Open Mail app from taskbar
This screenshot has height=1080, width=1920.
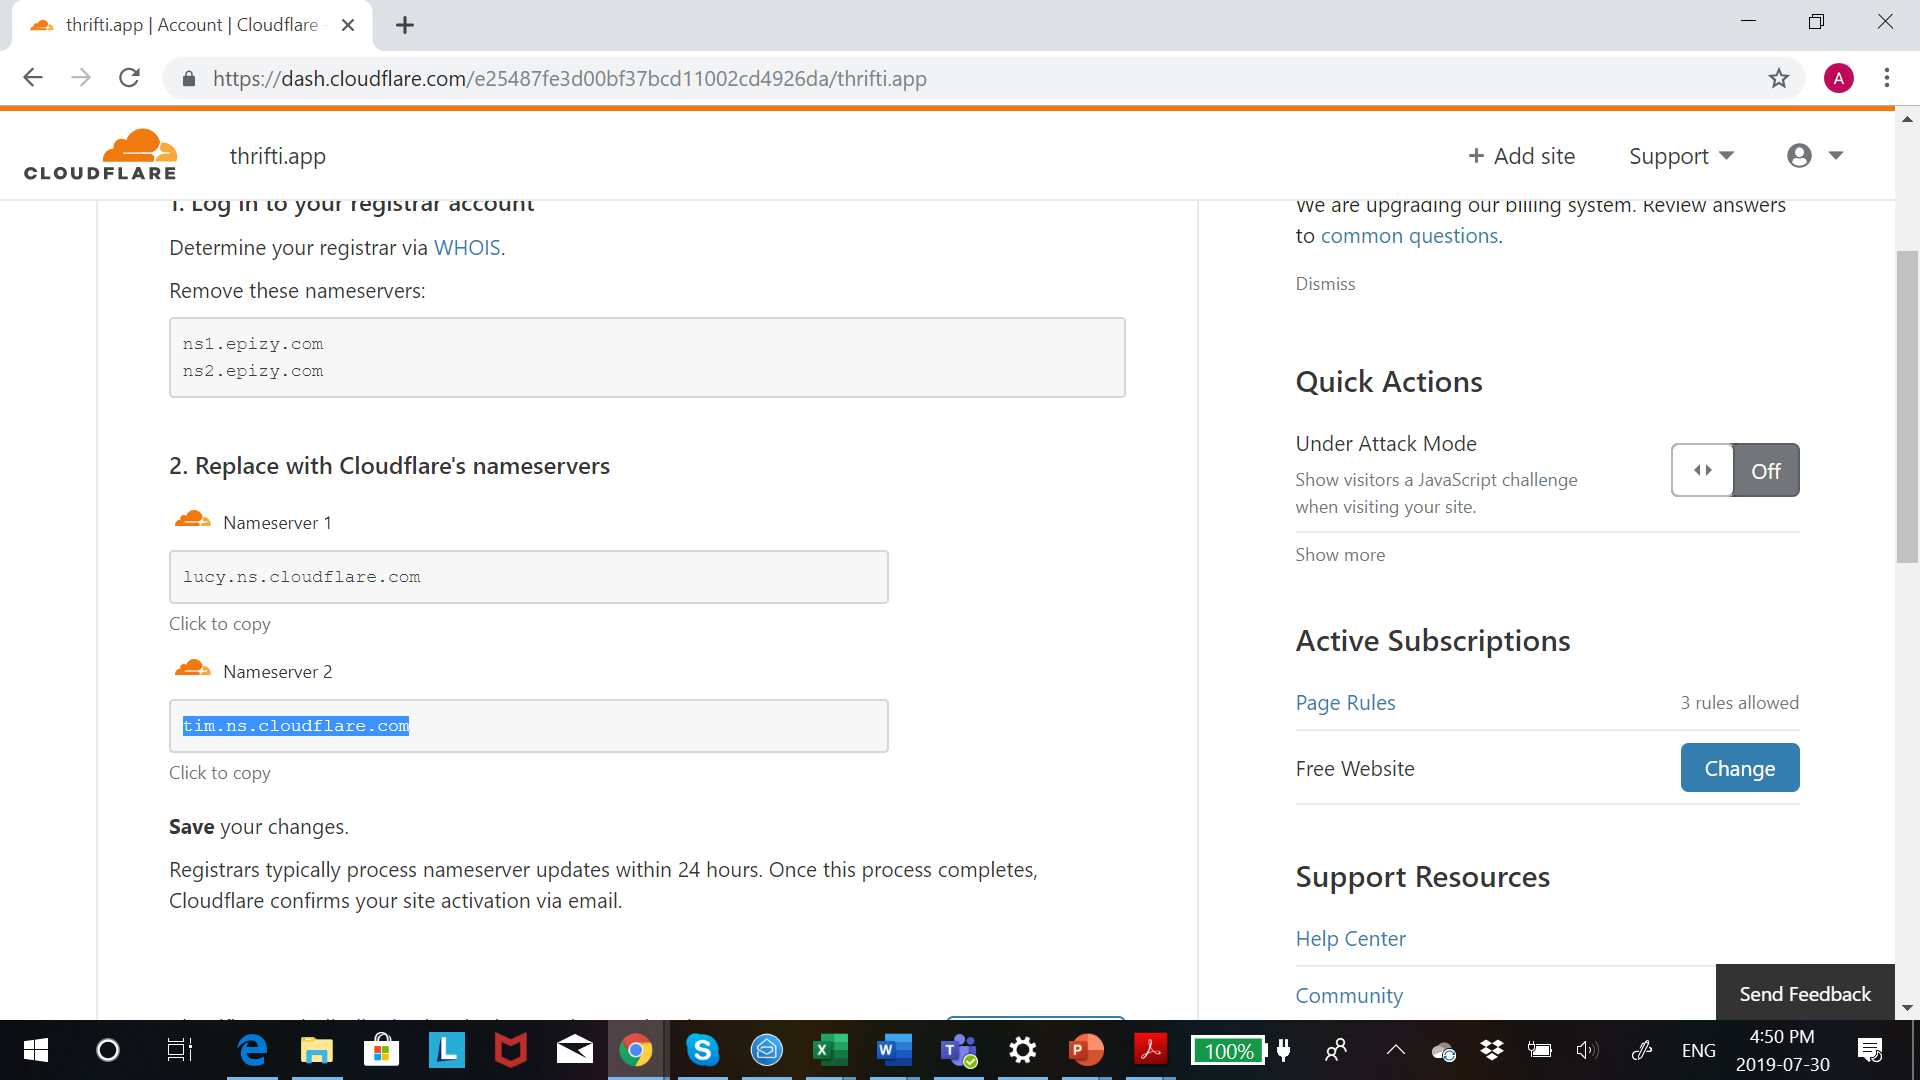(574, 1050)
